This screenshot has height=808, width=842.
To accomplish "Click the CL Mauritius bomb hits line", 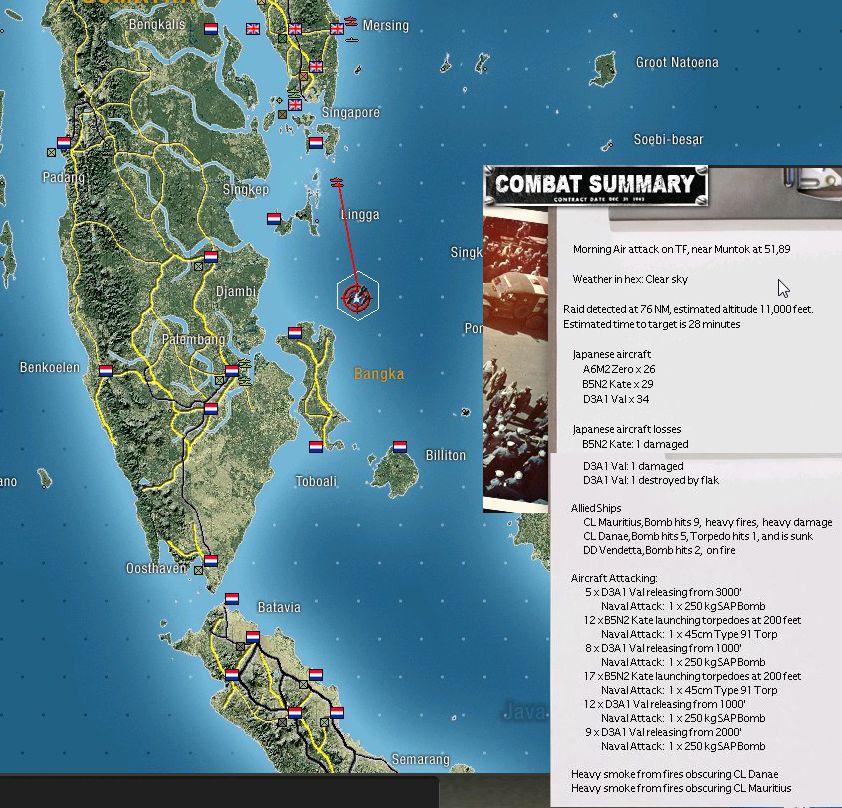I will 708,522.
